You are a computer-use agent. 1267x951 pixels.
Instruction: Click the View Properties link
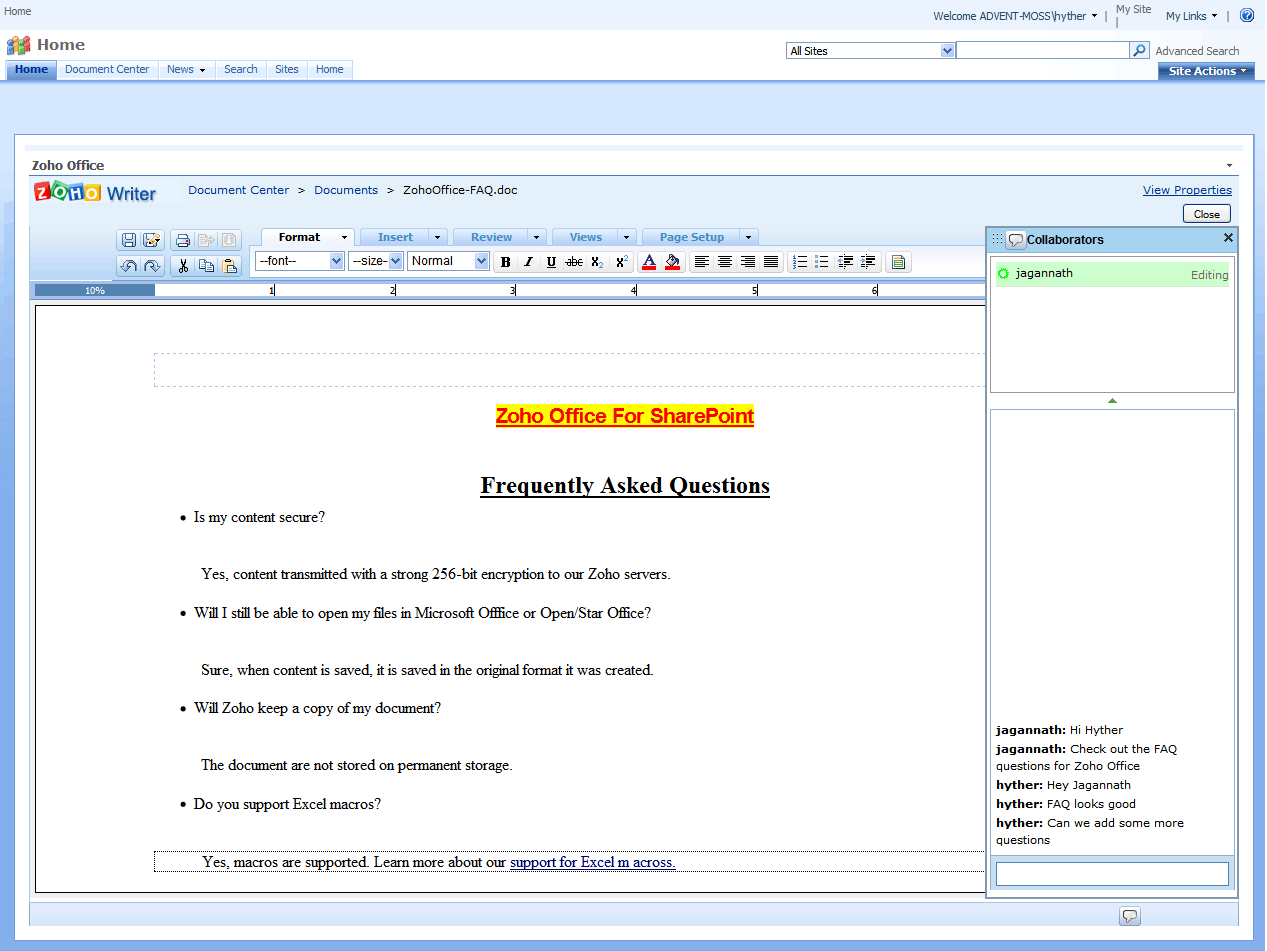click(1187, 190)
